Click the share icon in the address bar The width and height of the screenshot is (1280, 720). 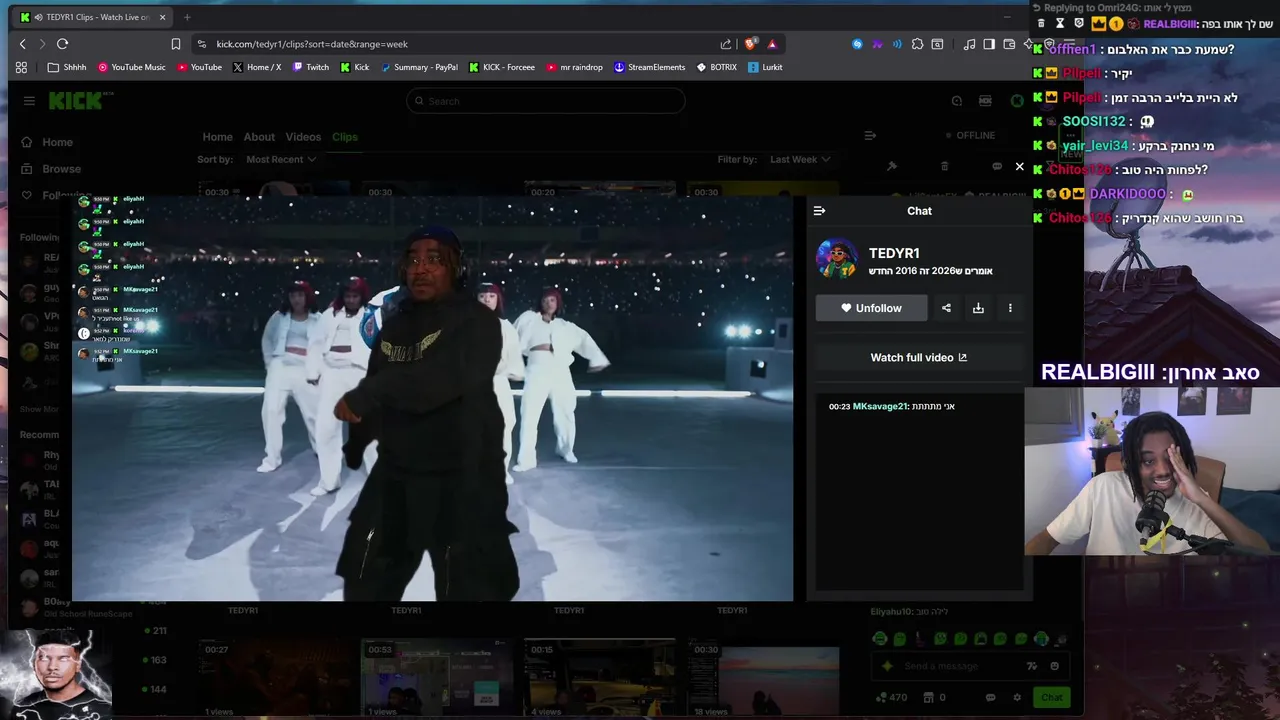point(726,44)
